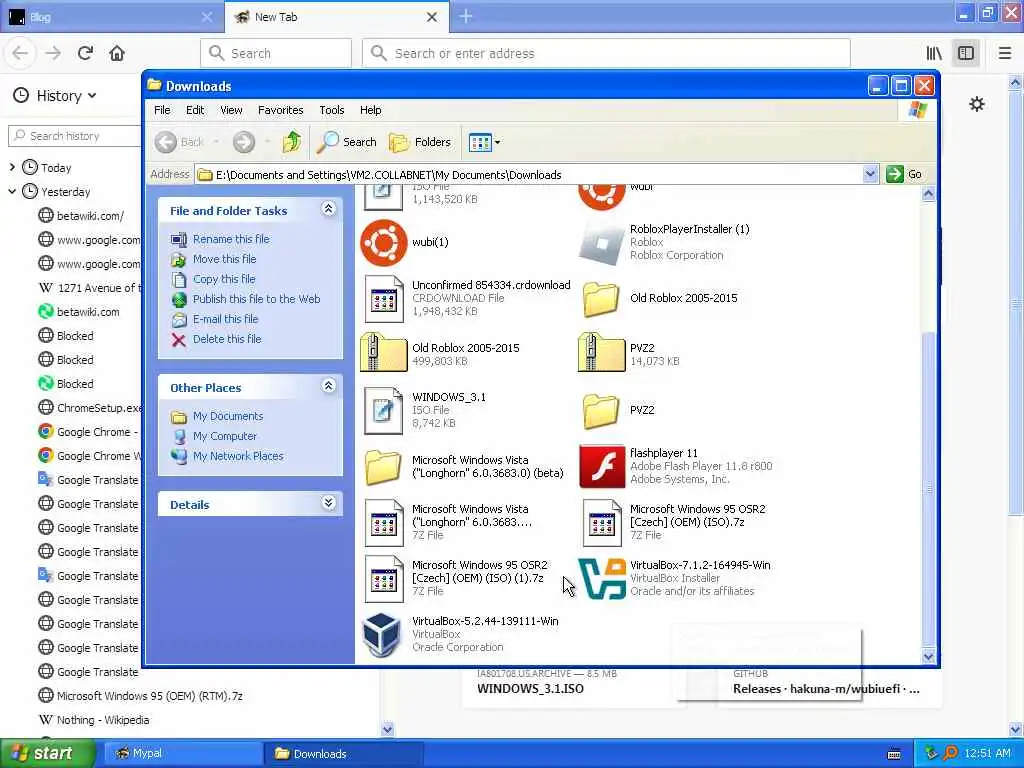
Task: Click the browser reload icon
Action: coord(85,53)
